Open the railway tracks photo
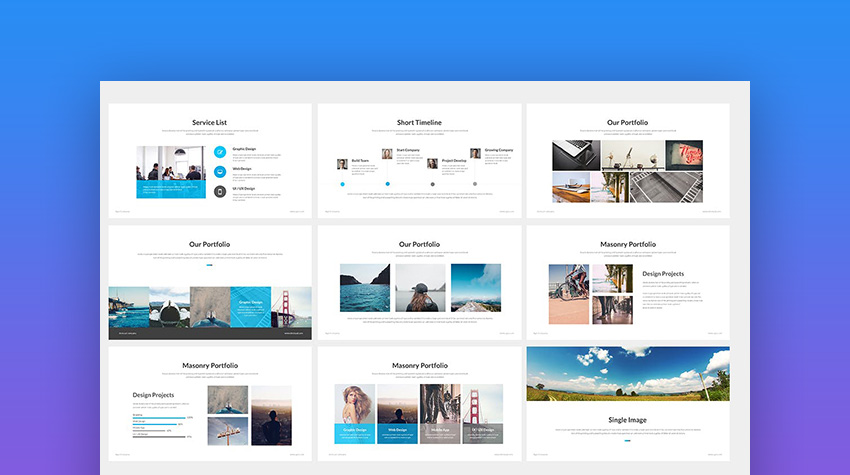The image size is (850, 475). [666, 187]
